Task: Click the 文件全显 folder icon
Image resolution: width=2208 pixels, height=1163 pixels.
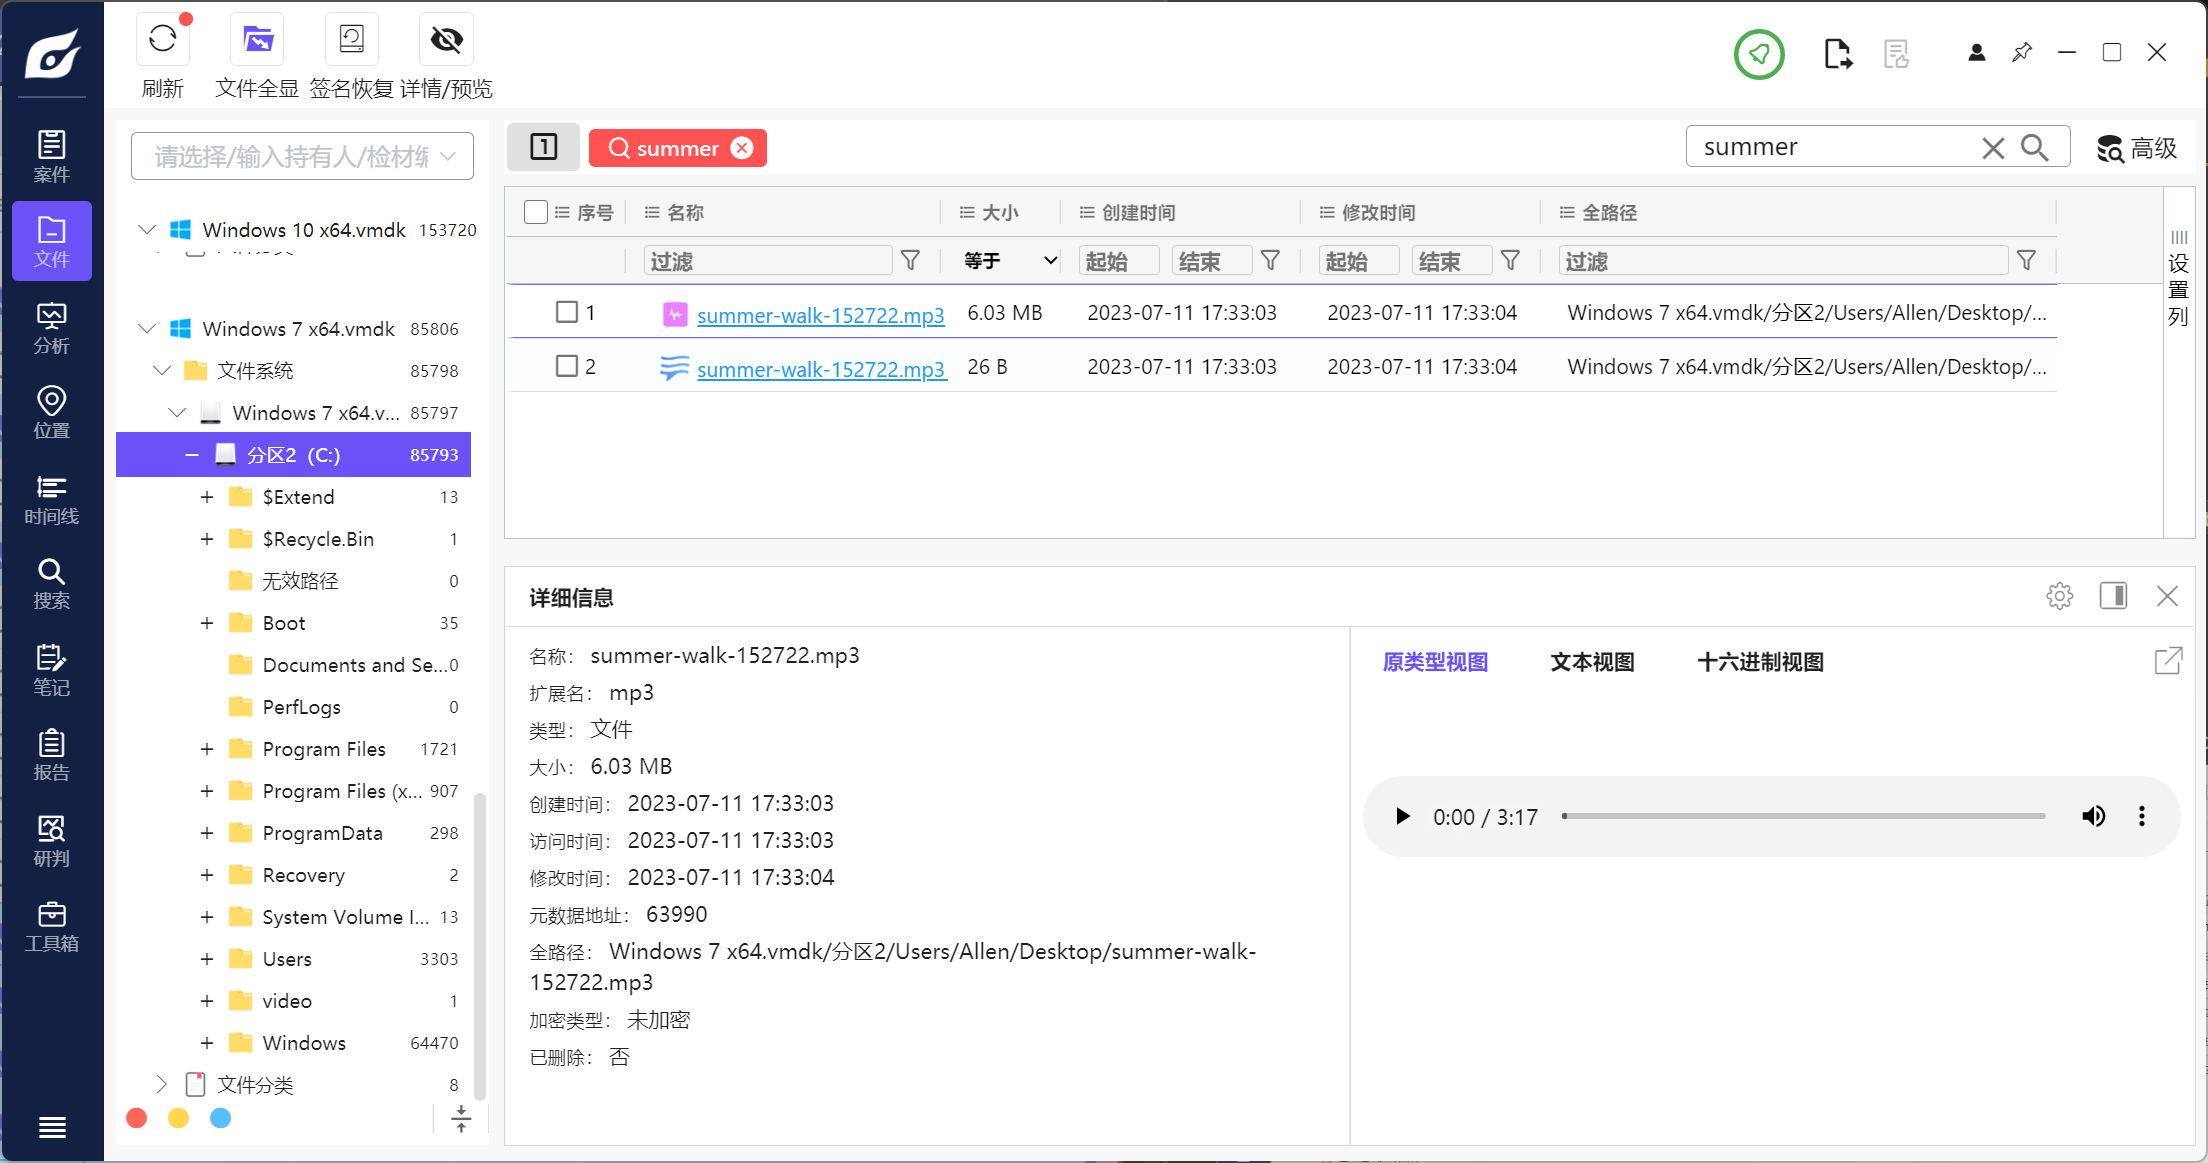Action: click(x=257, y=40)
